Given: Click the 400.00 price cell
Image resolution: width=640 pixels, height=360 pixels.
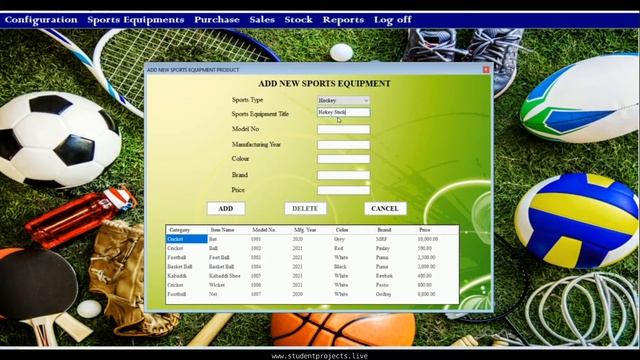Looking at the screenshot, I should [x=425, y=276].
